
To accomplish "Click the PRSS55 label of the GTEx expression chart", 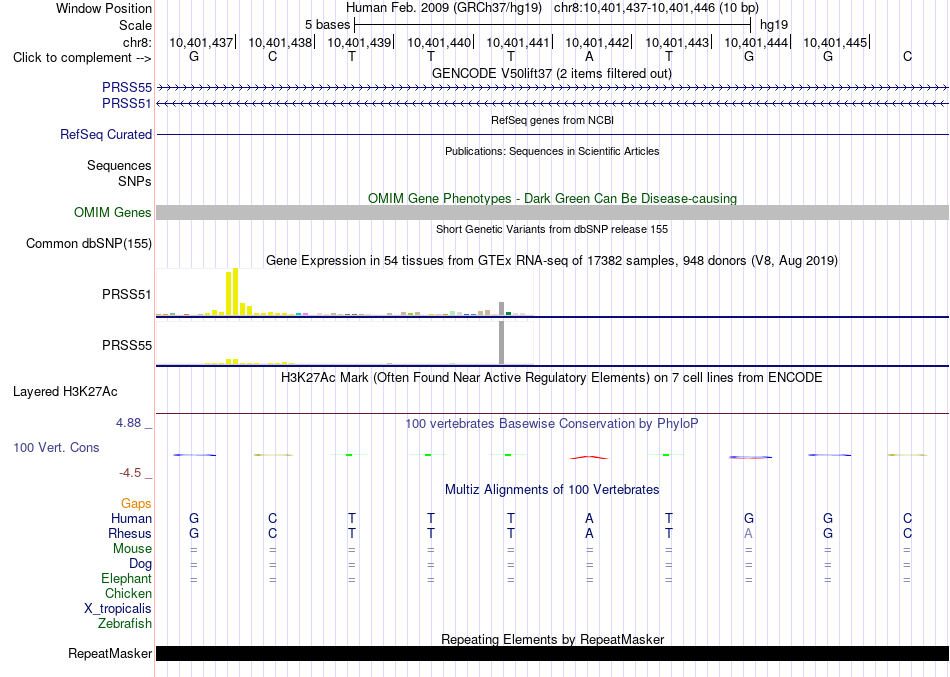I will click(x=127, y=345).
